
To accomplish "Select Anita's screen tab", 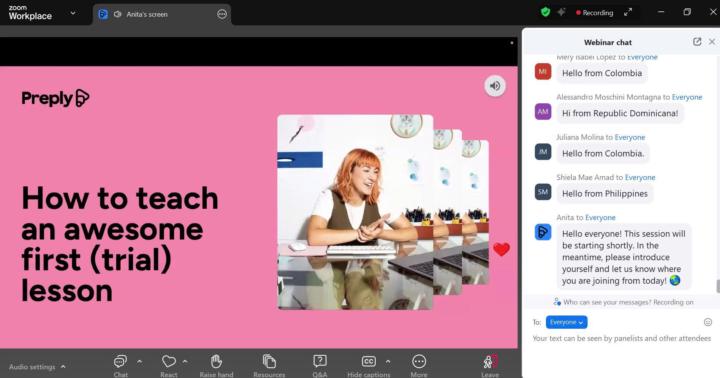I will tap(162, 14).
